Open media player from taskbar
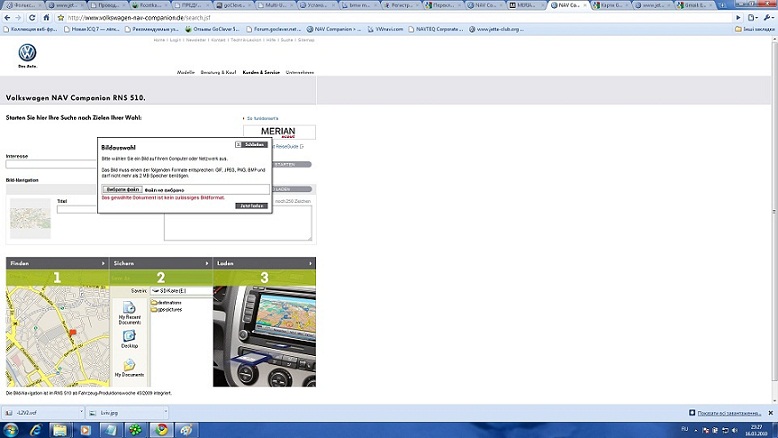Image resolution: width=778 pixels, height=438 pixels. 85,430
